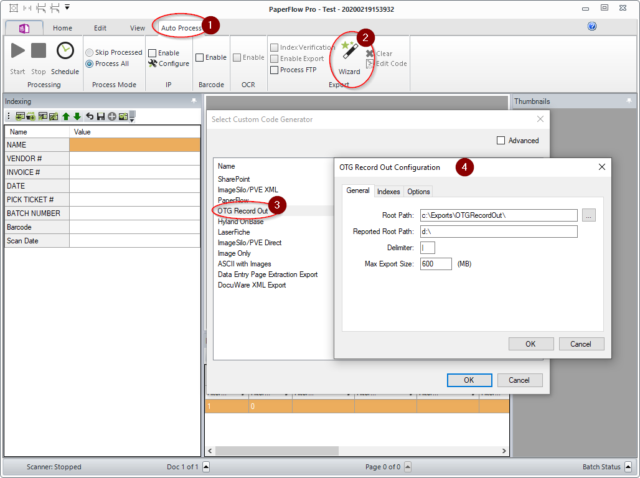Viewport: 640px width, 478px height.
Task: Toggle the OCR Enable checkbox
Action: [237, 58]
